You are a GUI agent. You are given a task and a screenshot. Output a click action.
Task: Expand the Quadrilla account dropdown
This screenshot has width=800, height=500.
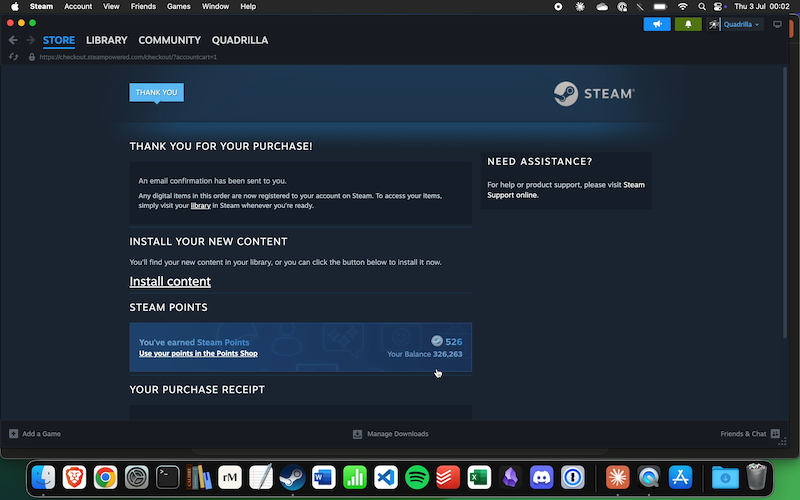click(741, 24)
